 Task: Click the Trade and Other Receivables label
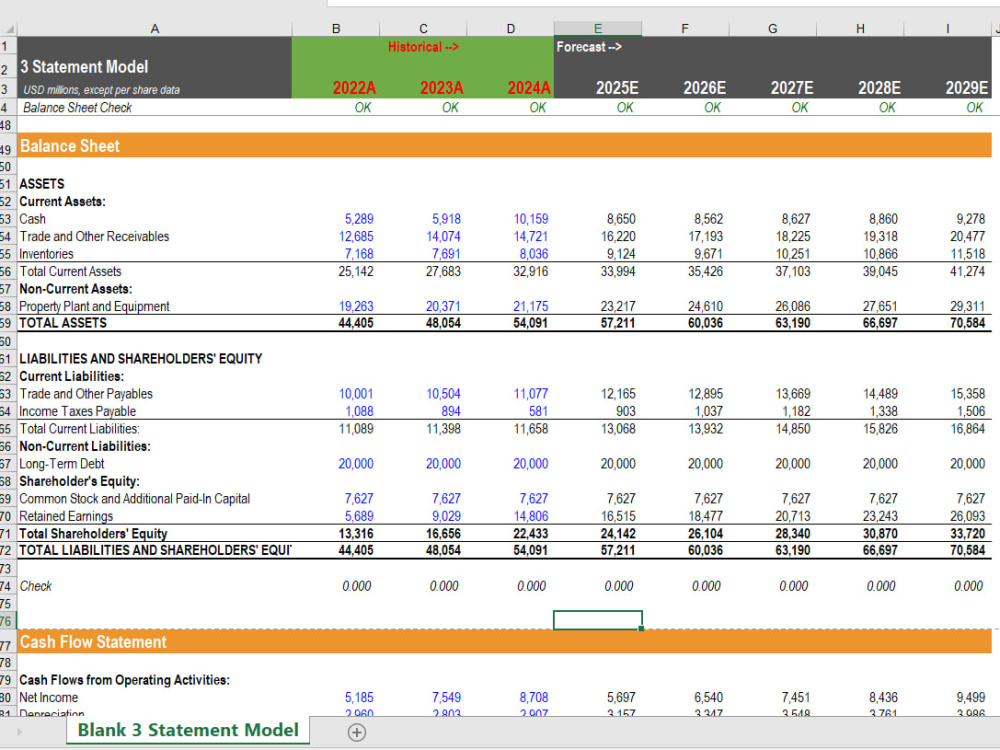pos(94,237)
